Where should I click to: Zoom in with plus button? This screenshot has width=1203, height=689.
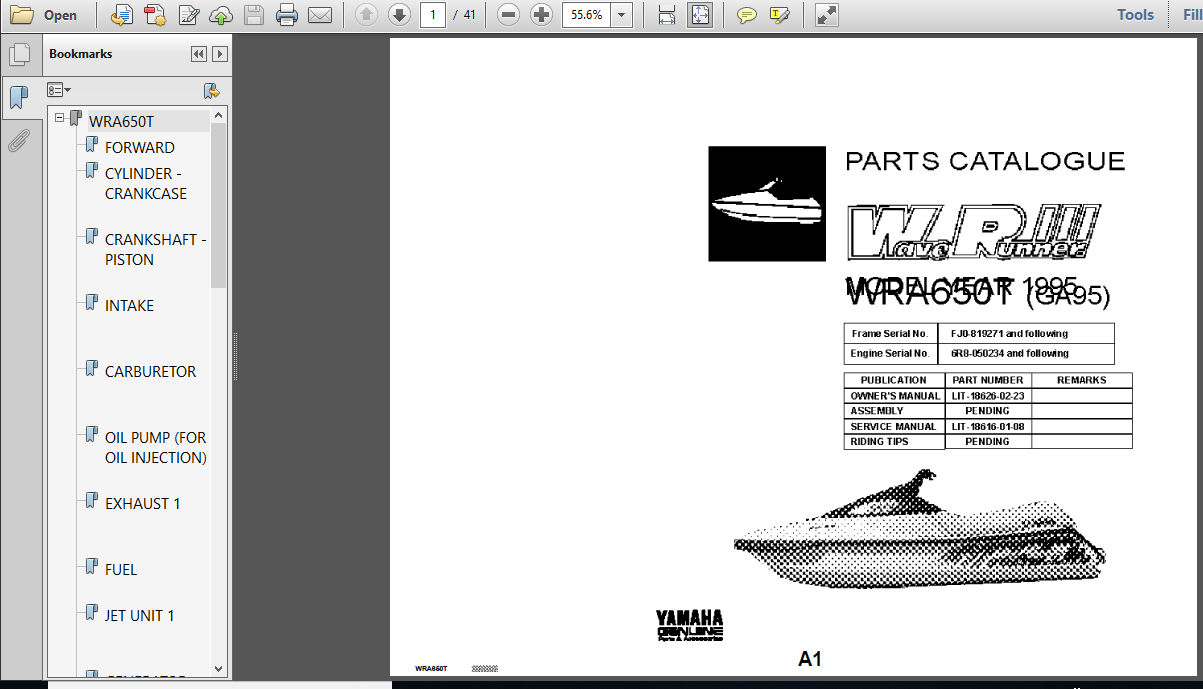(x=541, y=15)
